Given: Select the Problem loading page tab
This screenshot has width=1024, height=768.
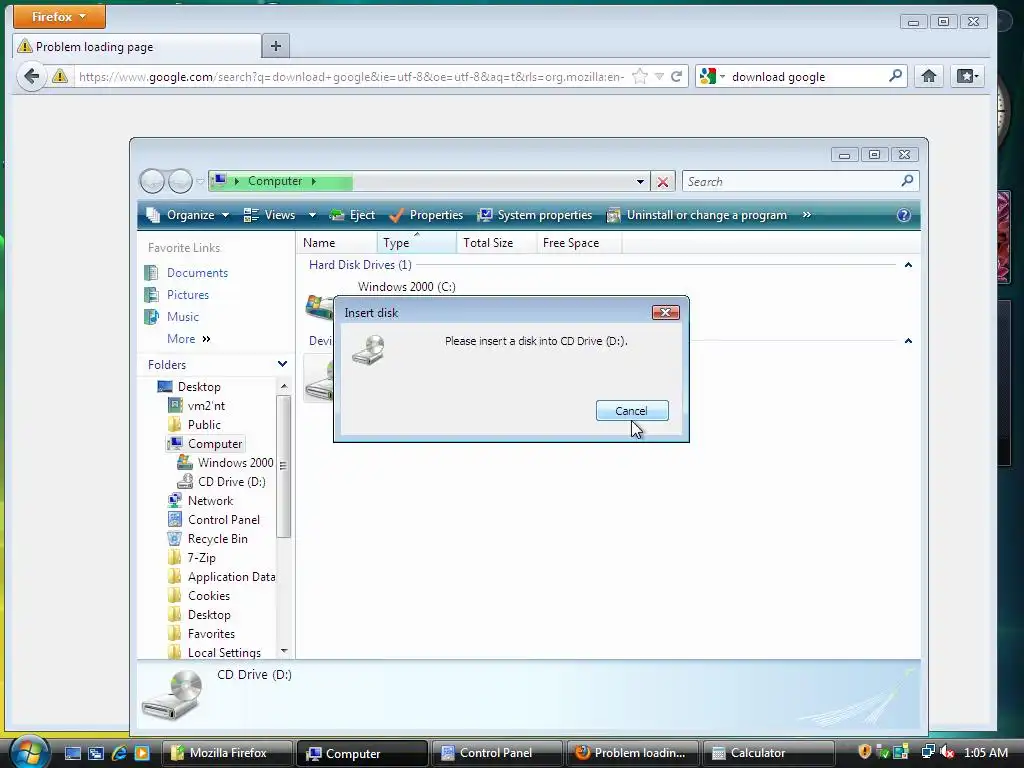Looking at the screenshot, I should [137, 47].
